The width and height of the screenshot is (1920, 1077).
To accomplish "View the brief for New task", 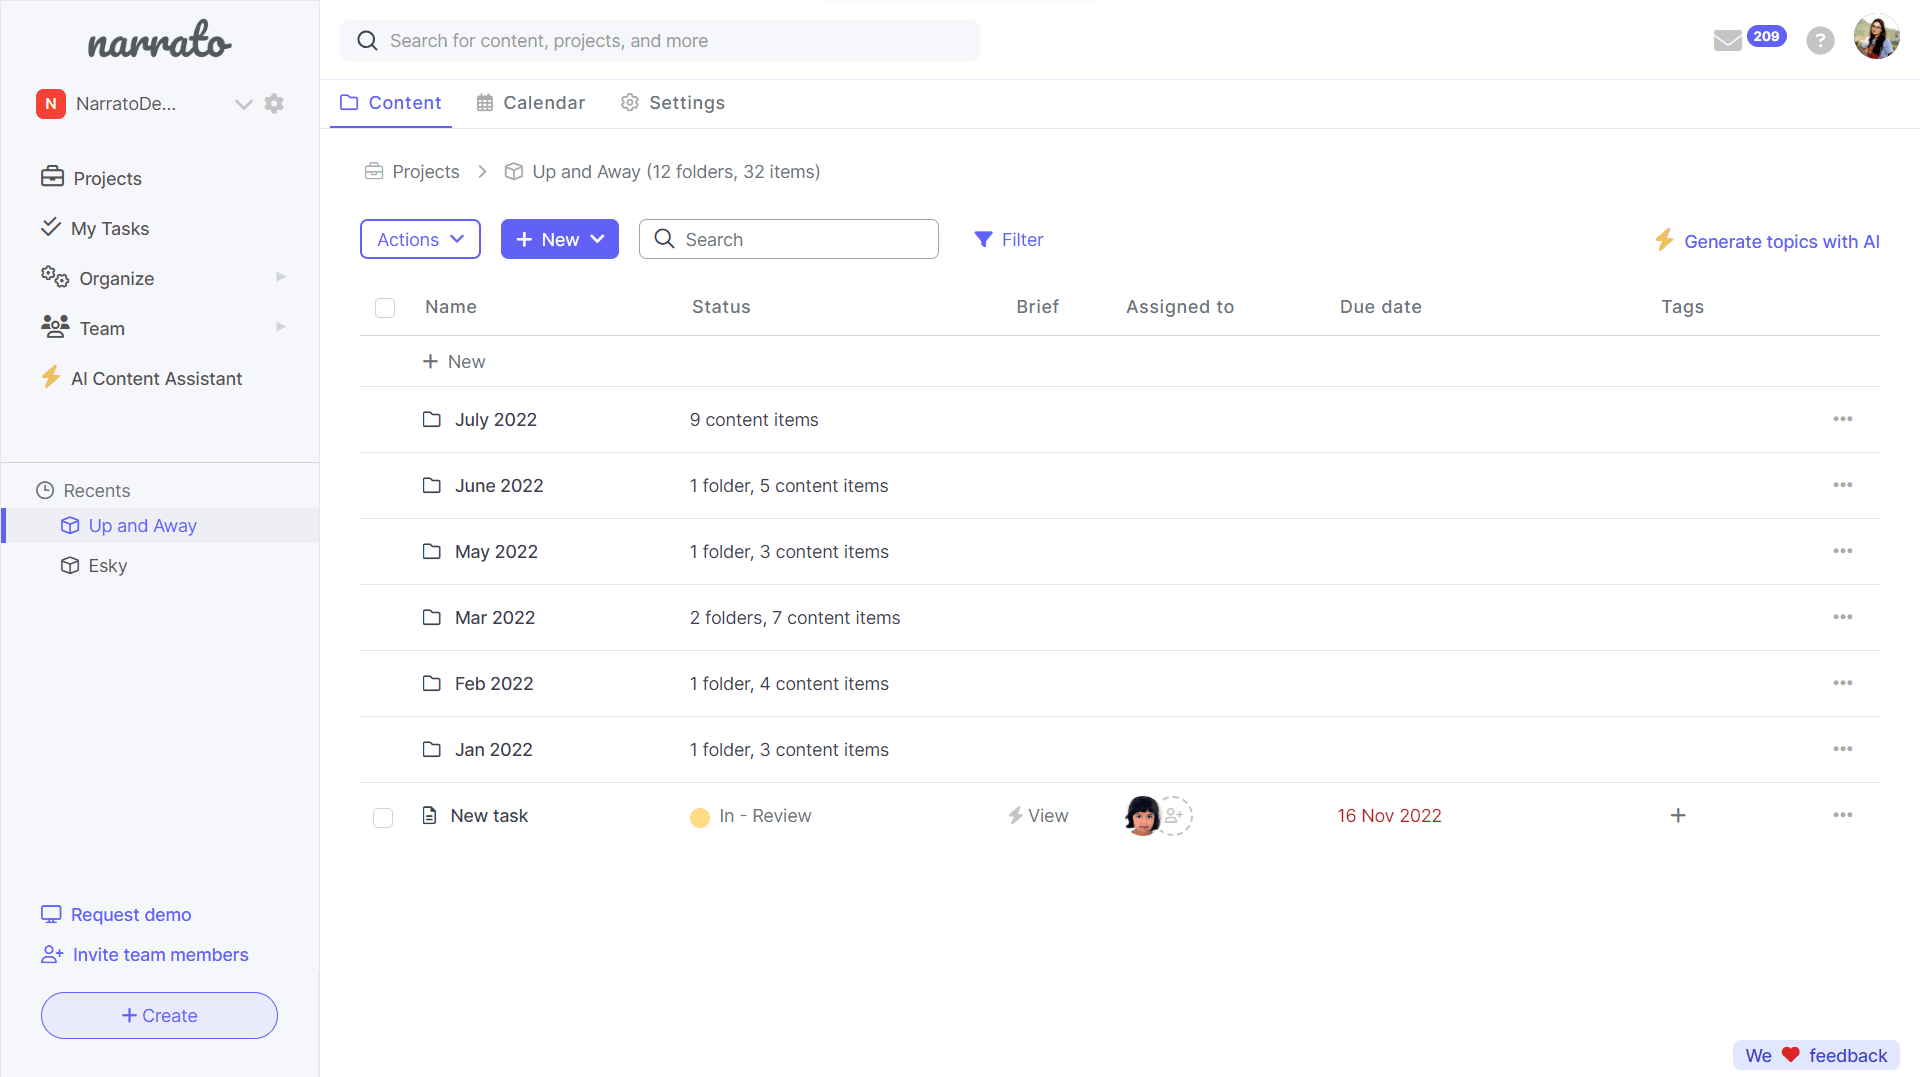I will (x=1038, y=816).
